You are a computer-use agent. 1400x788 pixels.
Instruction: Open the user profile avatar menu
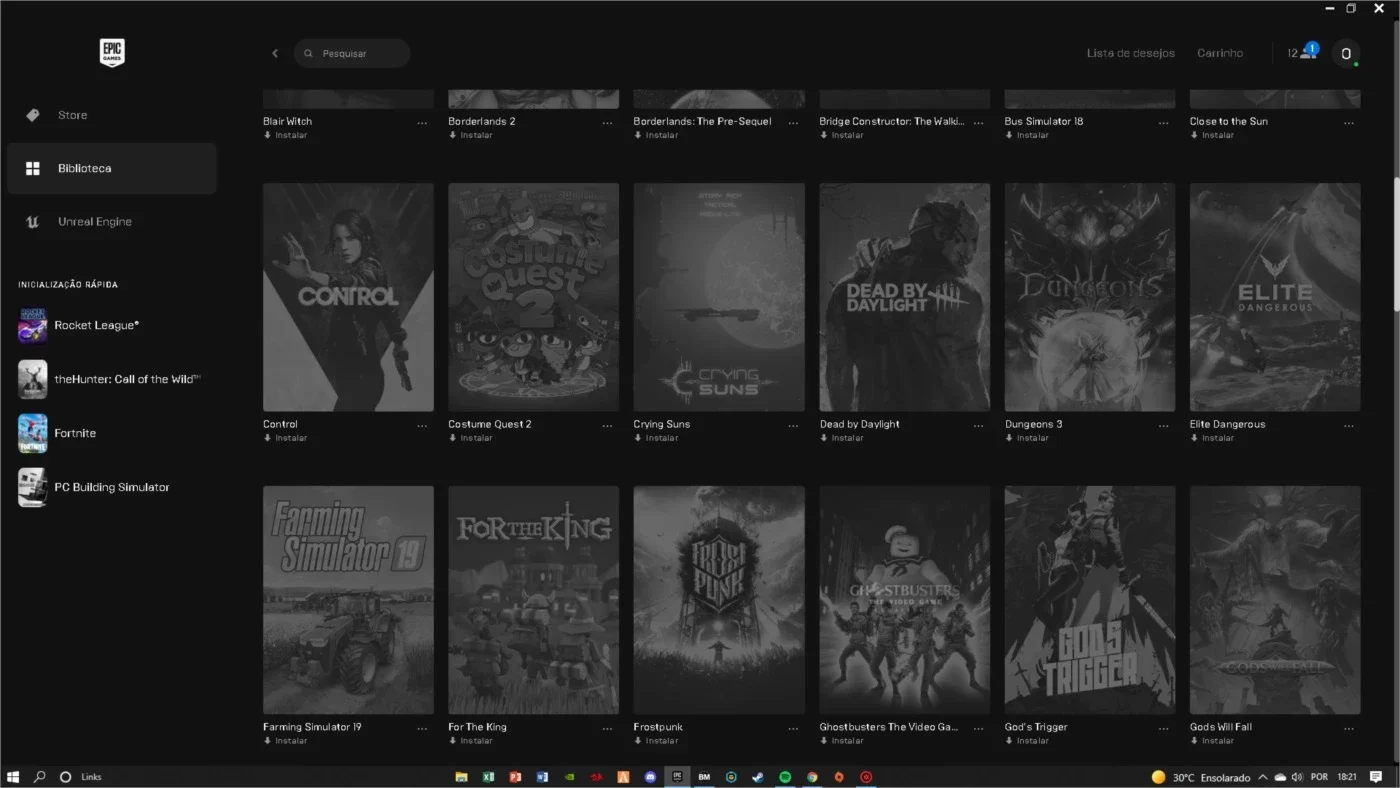pyautogui.click(x=1346, y=53)
